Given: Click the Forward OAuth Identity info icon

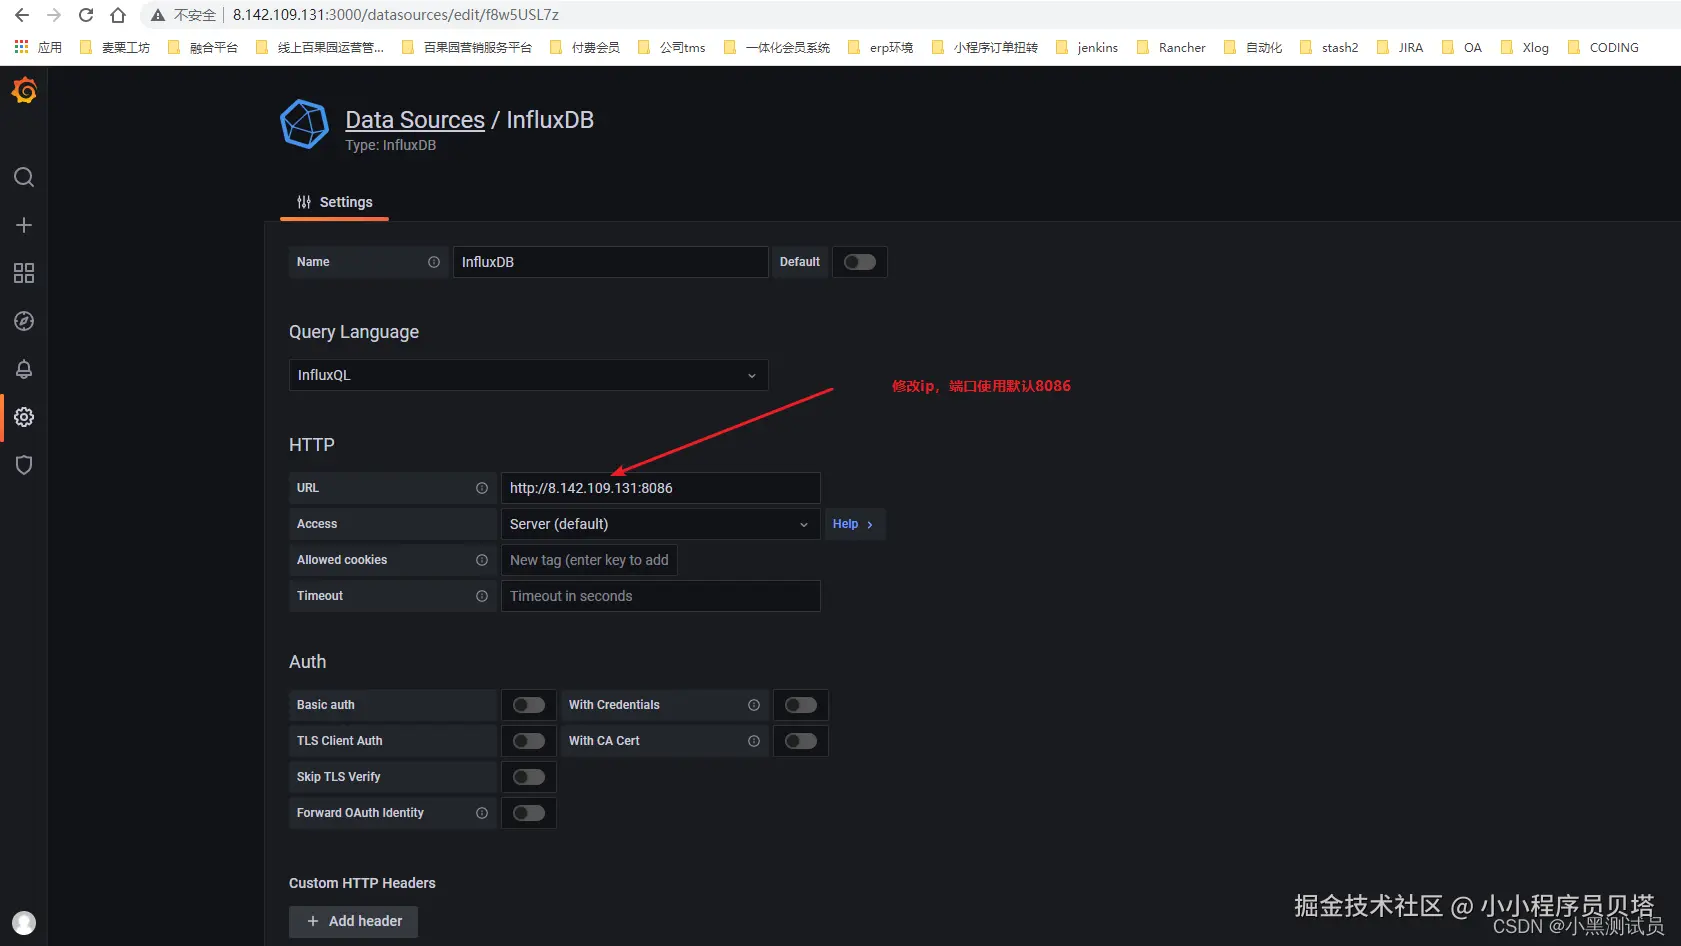Looking at the screenshot, I should point(482,813).
